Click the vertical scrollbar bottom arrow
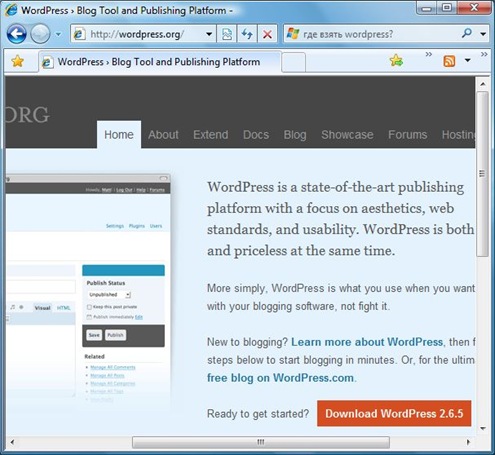This screenshot has height=455, width=495. (483, 428)
